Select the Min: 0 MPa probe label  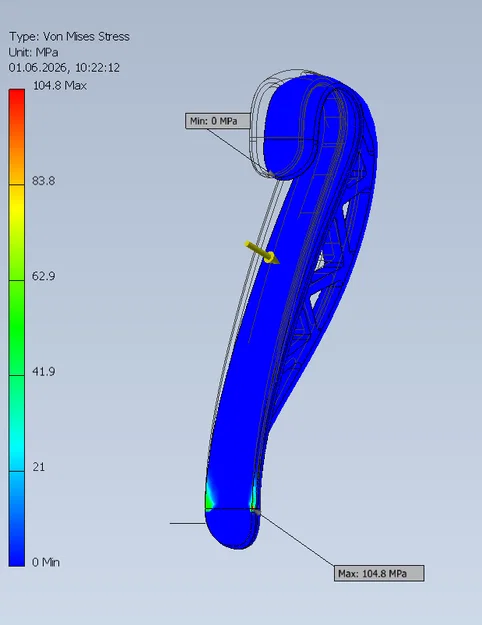218,121
